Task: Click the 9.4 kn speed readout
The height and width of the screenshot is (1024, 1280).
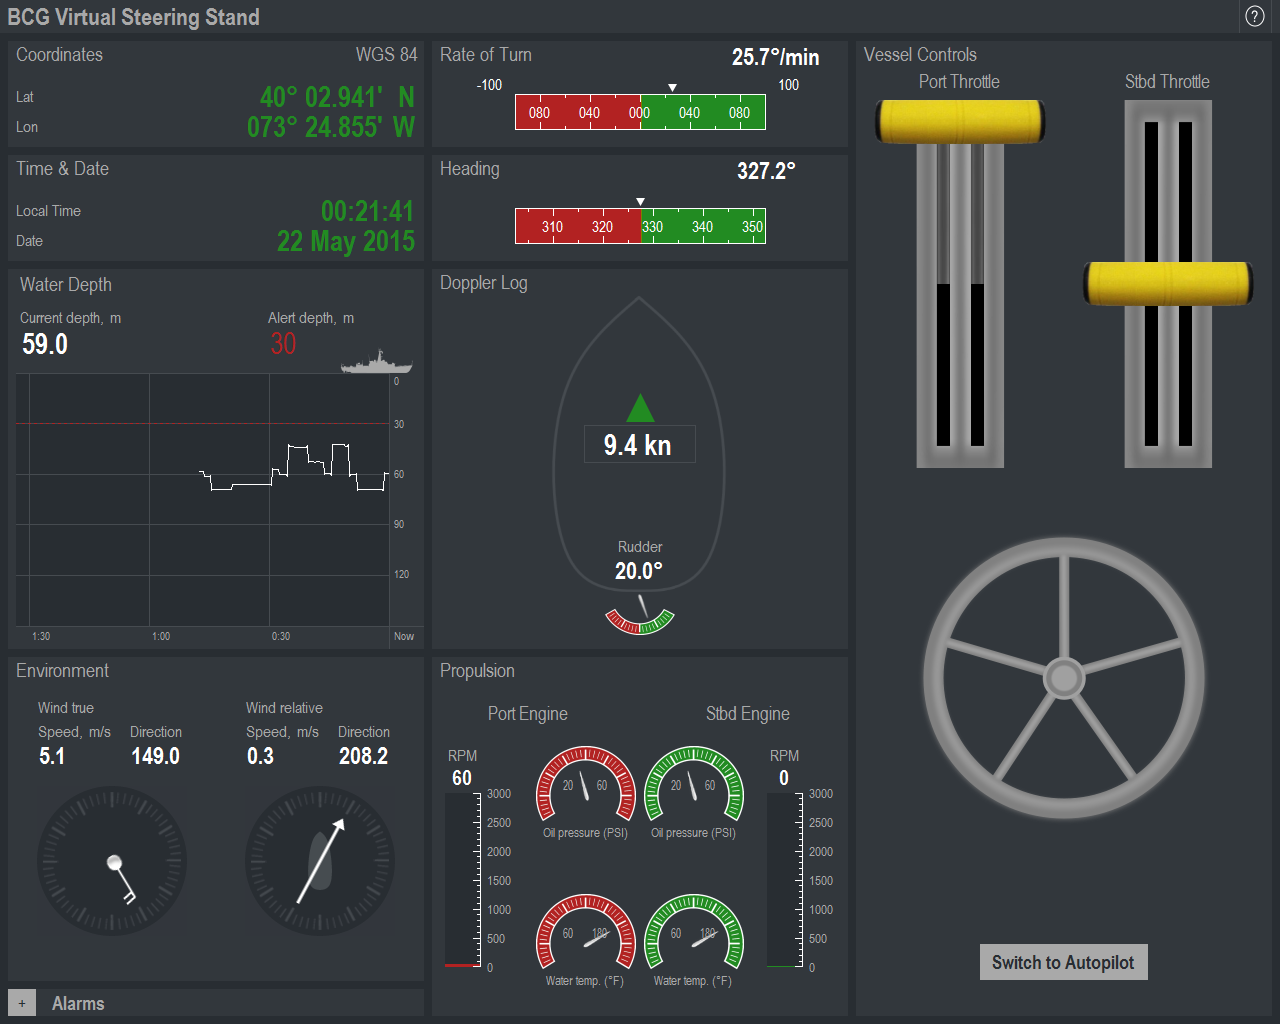Action: [x=639, y=443]
